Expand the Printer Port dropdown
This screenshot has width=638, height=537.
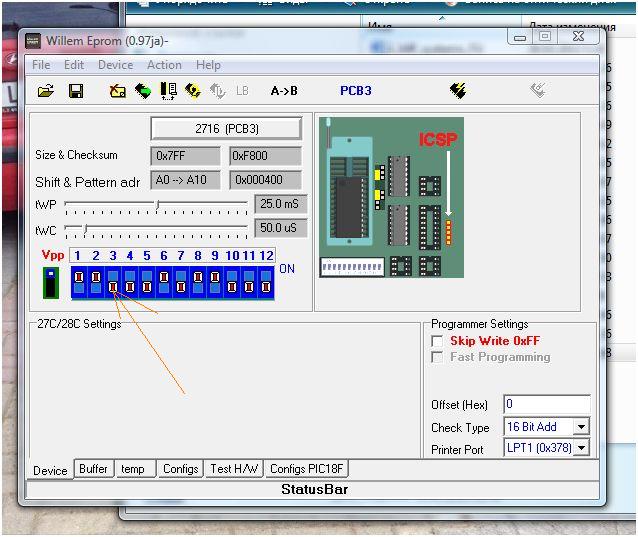click(580, 448)
